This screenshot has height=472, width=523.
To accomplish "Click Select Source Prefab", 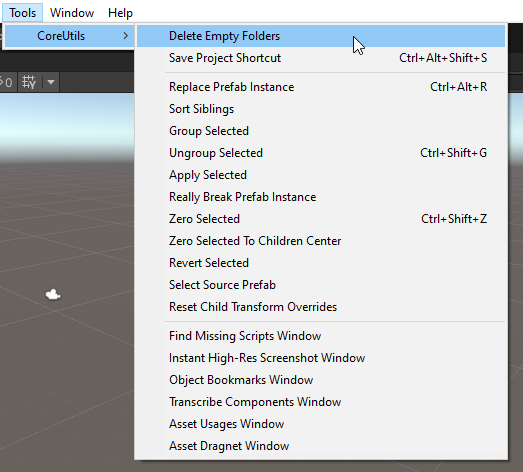I will [321, 285].
